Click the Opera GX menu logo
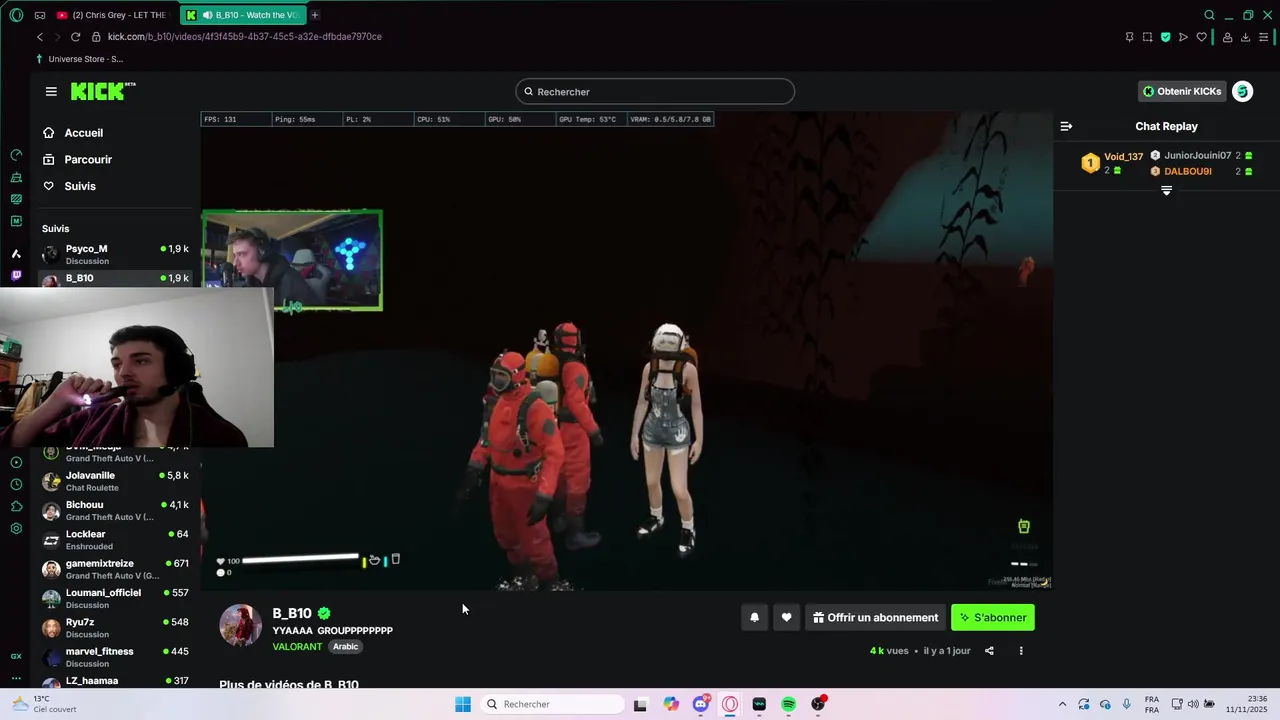Viewport: 1280px width, 720px height. point(16,15)
